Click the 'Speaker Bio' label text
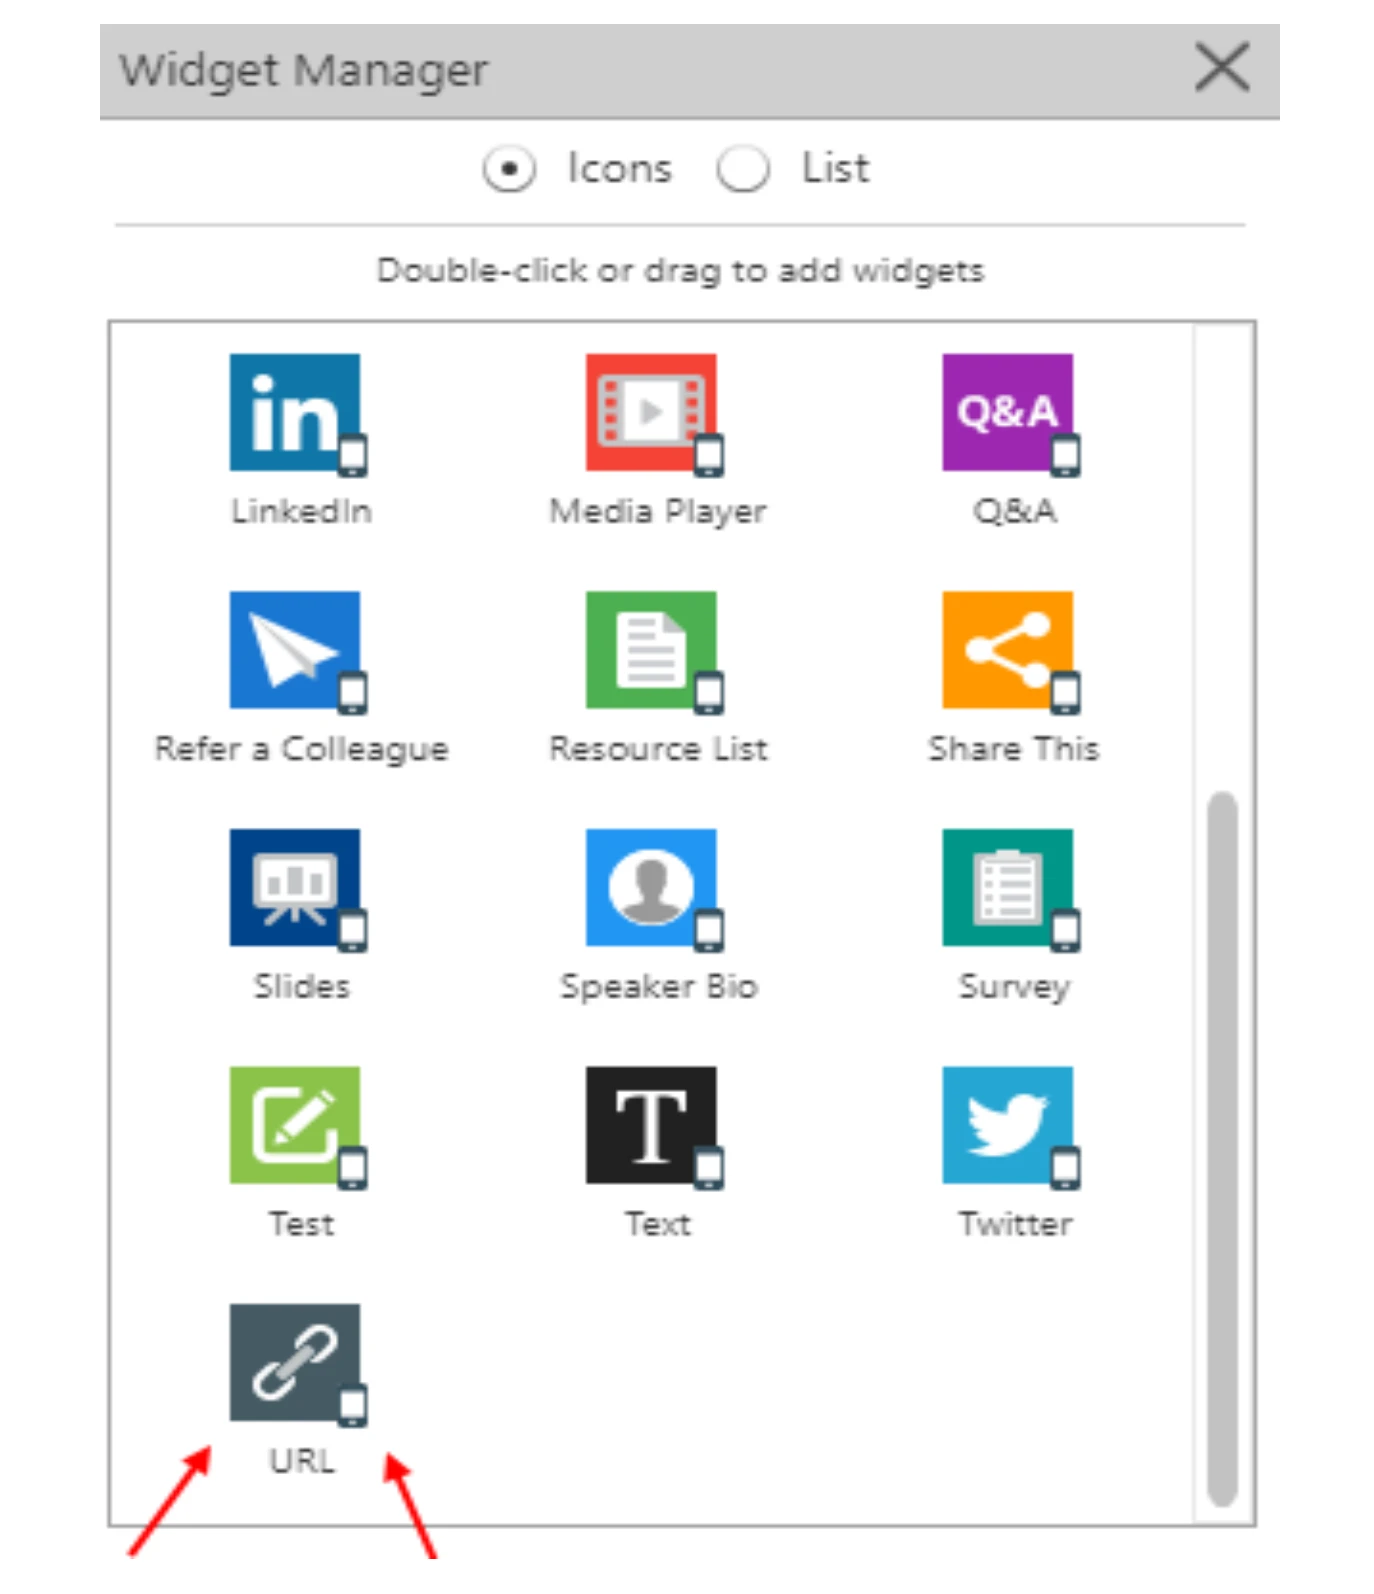Viewport: 1374px width, 1594px height. 658,988
